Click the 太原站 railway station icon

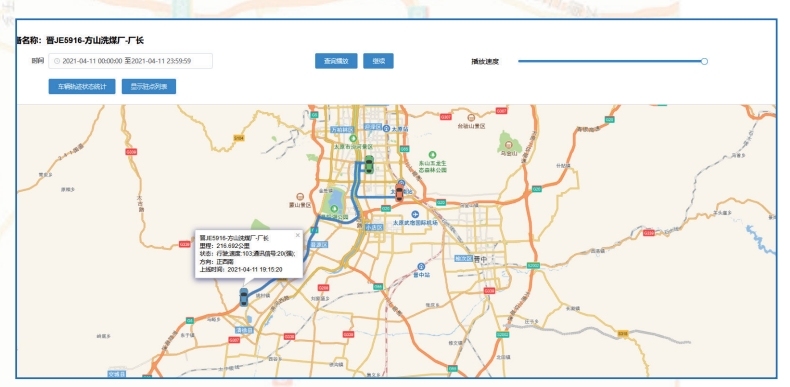(x=386, y=128)
